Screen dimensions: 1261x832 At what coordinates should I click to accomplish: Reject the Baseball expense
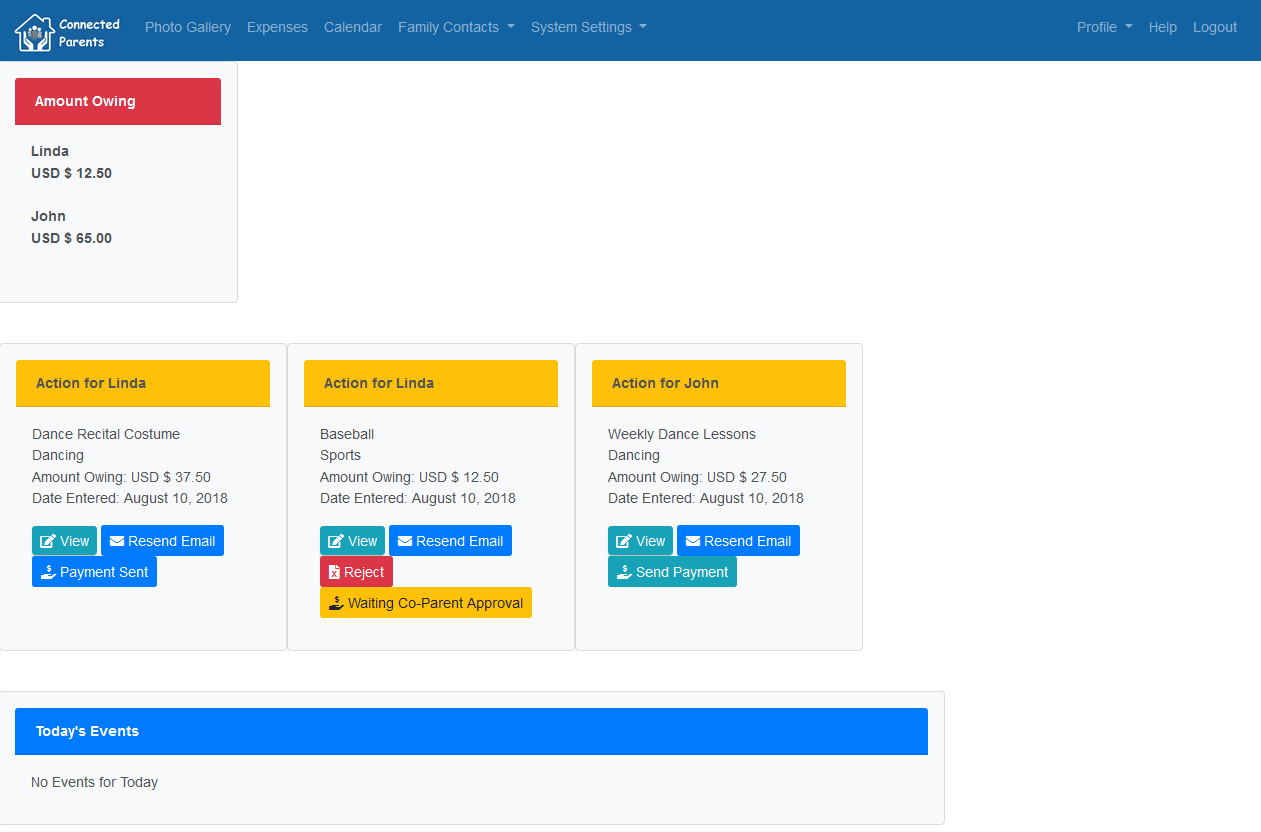pos(356,572)
